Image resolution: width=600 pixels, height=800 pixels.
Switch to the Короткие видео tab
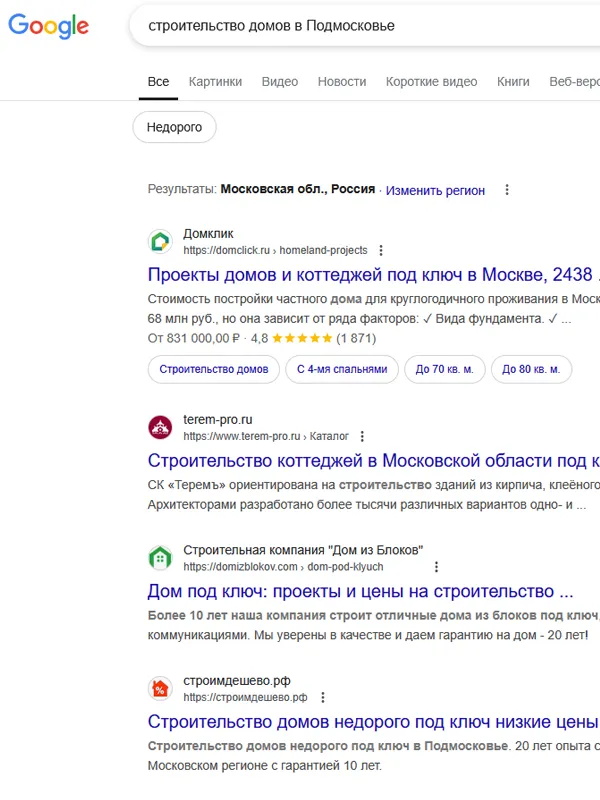point(431,82)
